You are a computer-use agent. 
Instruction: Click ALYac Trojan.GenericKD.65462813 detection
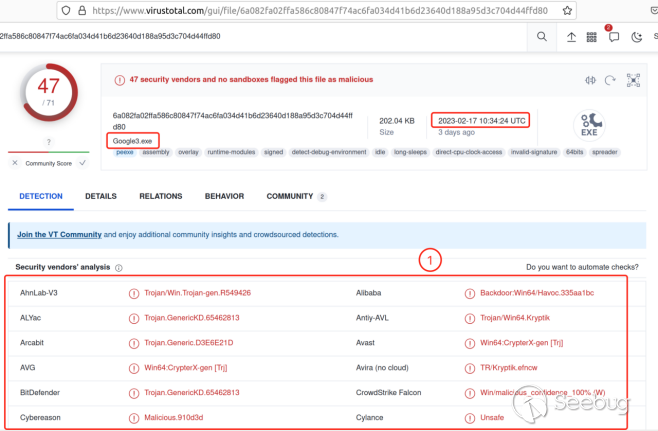pos(191,318)
